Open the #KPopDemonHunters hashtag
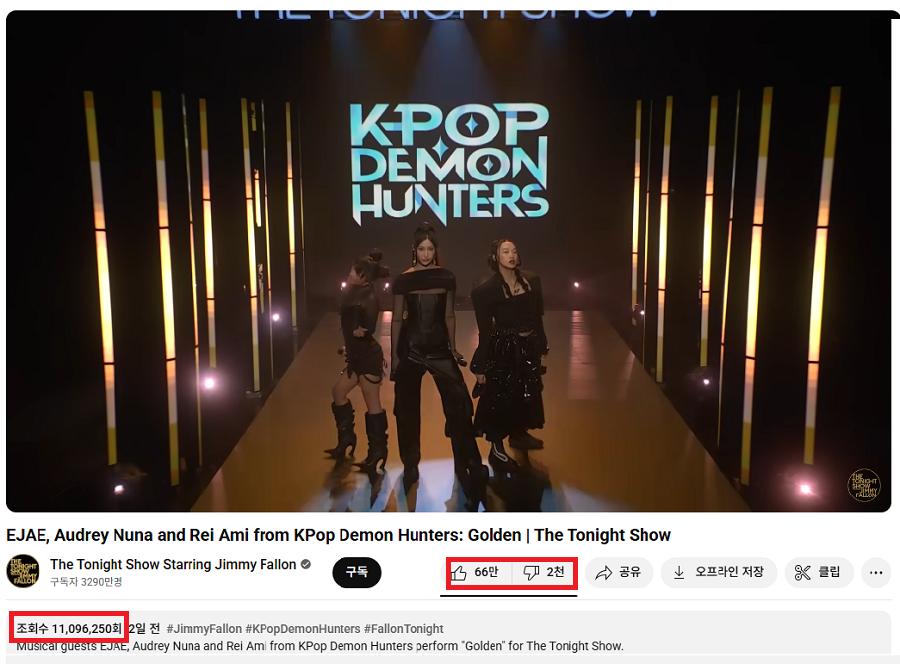This screenshot has height=664, width=900. (302, 628)
